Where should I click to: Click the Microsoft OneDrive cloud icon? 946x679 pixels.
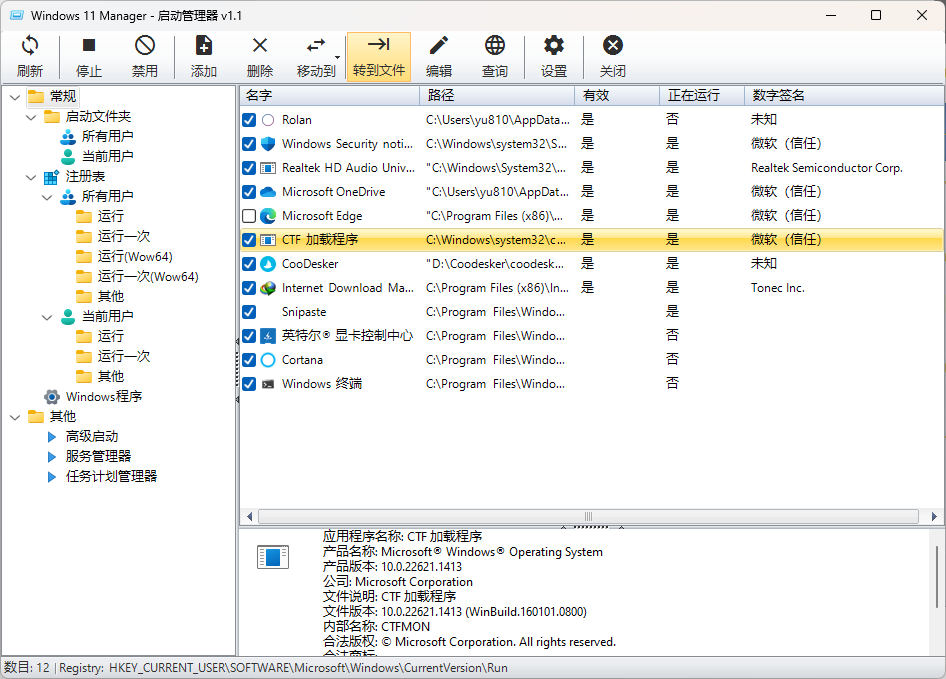coord(268,192)
